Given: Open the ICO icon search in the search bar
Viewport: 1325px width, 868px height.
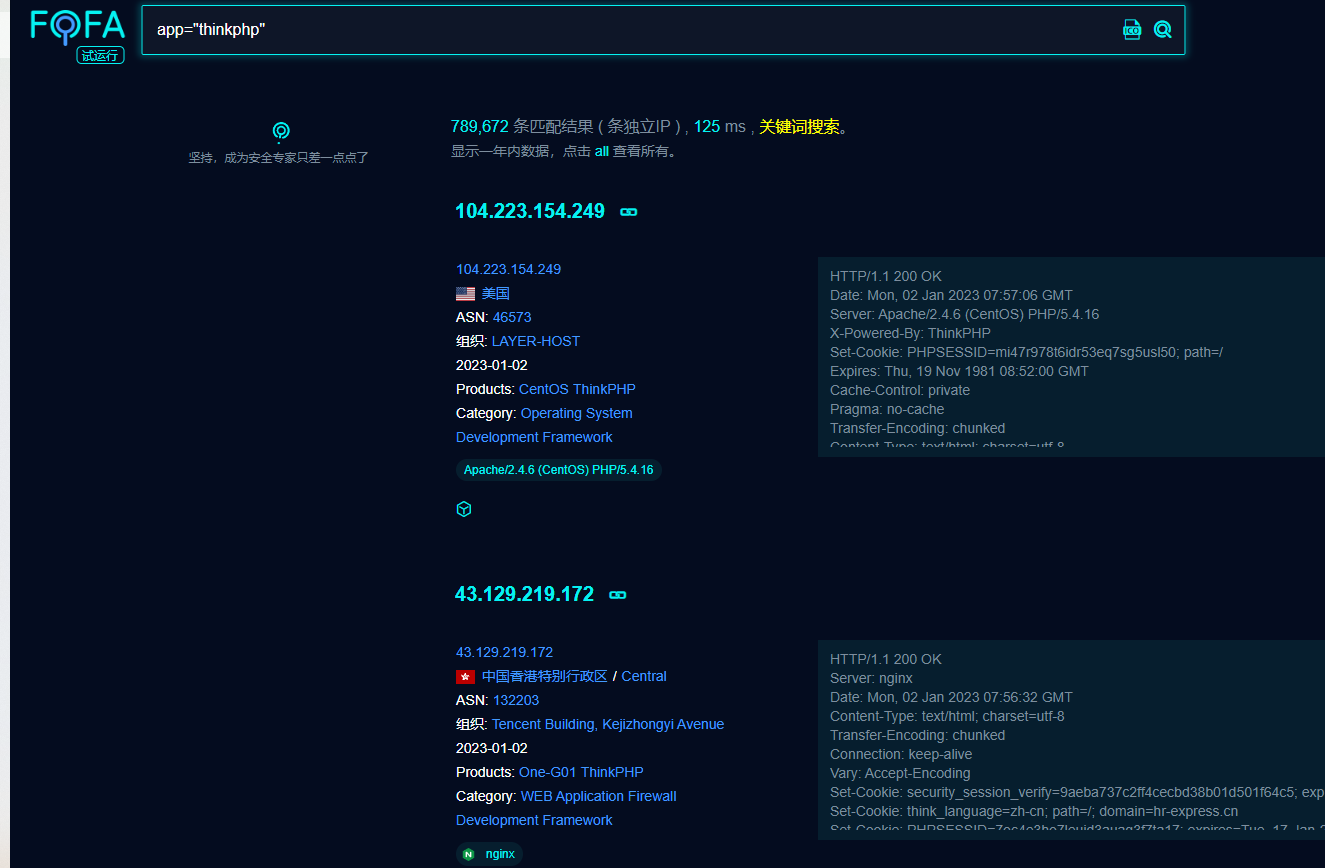Looking at the screenshot, I should click(x=1132, y=30).
